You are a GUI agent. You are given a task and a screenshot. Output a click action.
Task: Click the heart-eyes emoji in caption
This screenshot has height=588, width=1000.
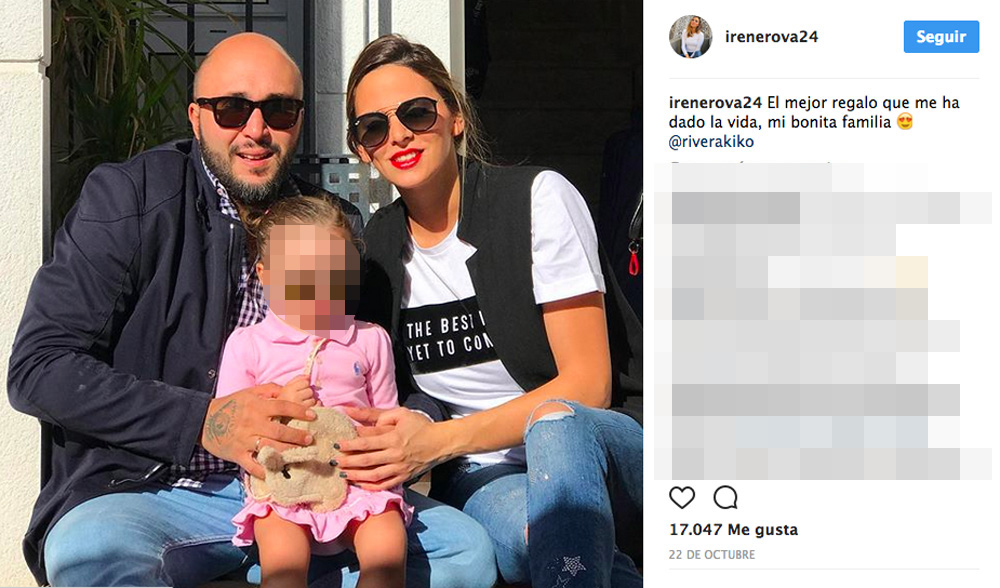(x=904, y=121)
